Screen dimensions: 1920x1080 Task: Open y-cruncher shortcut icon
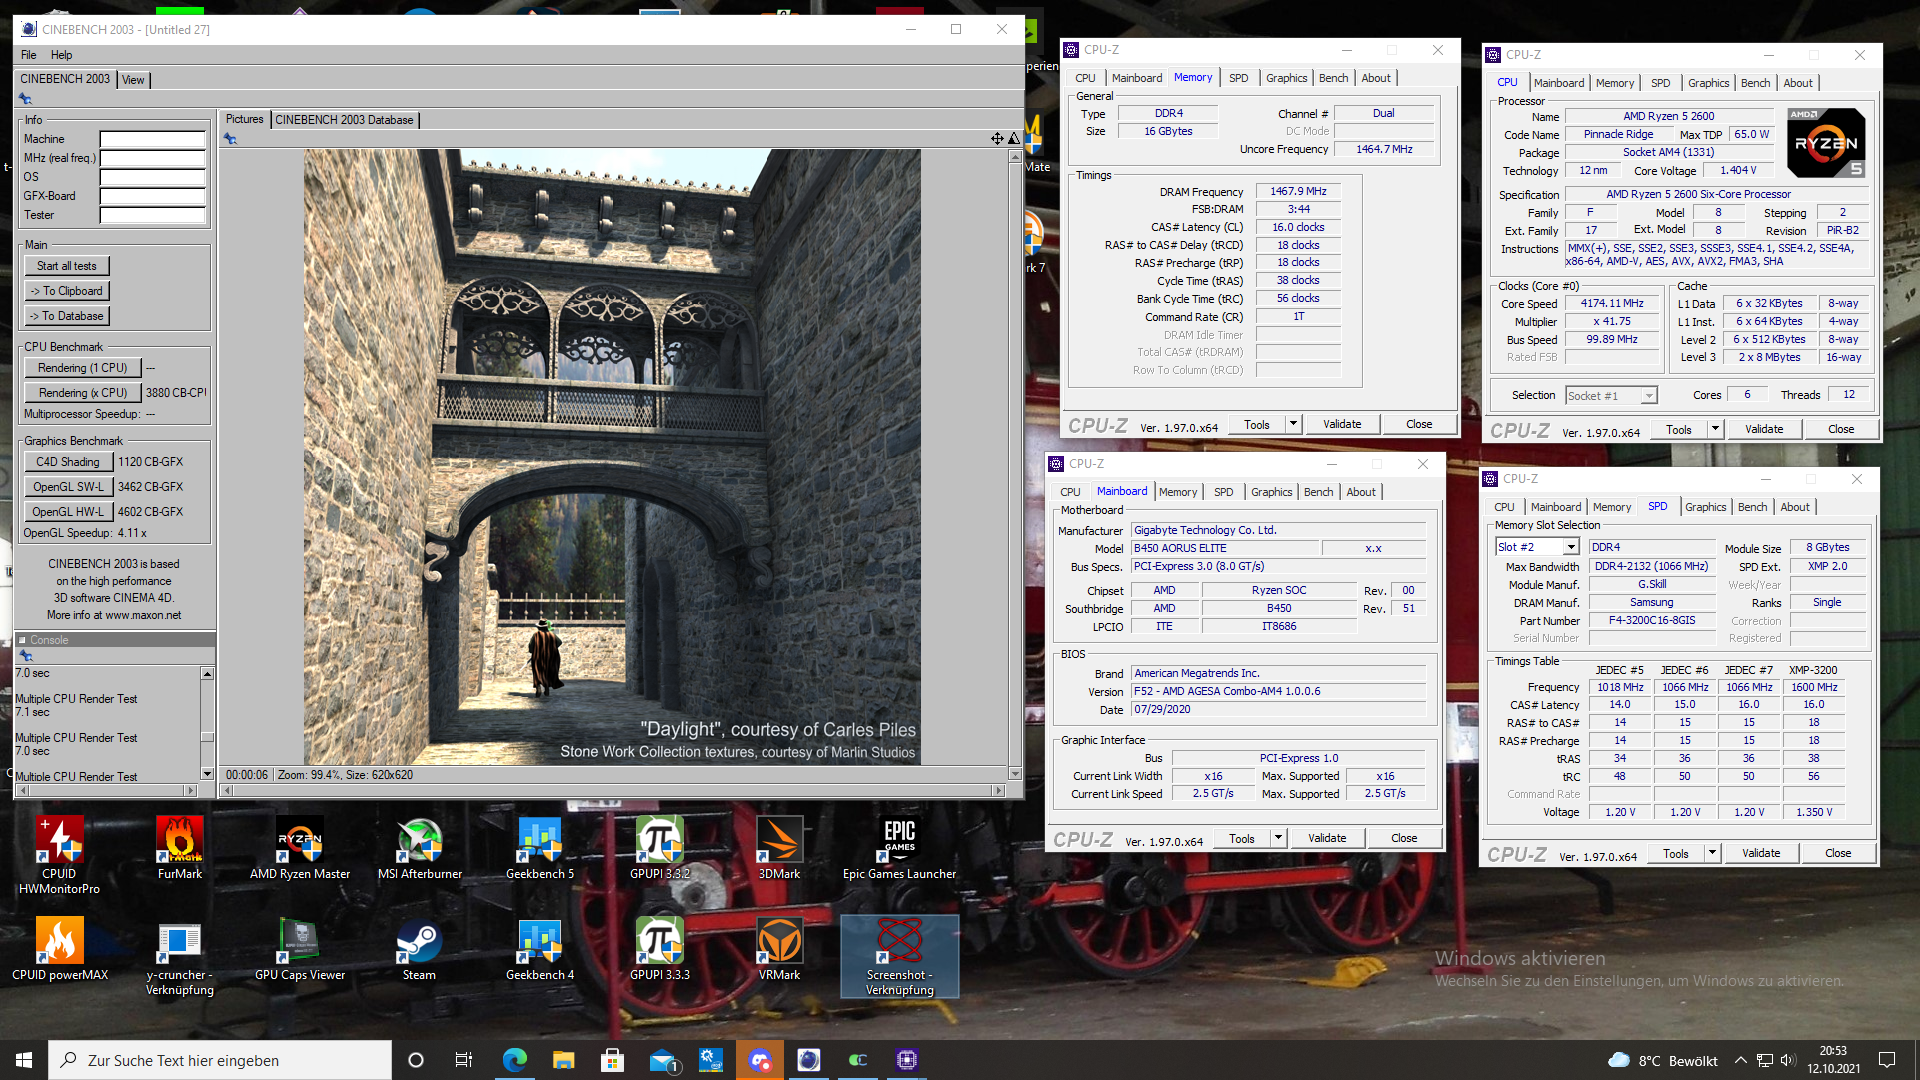coord(180,957)
